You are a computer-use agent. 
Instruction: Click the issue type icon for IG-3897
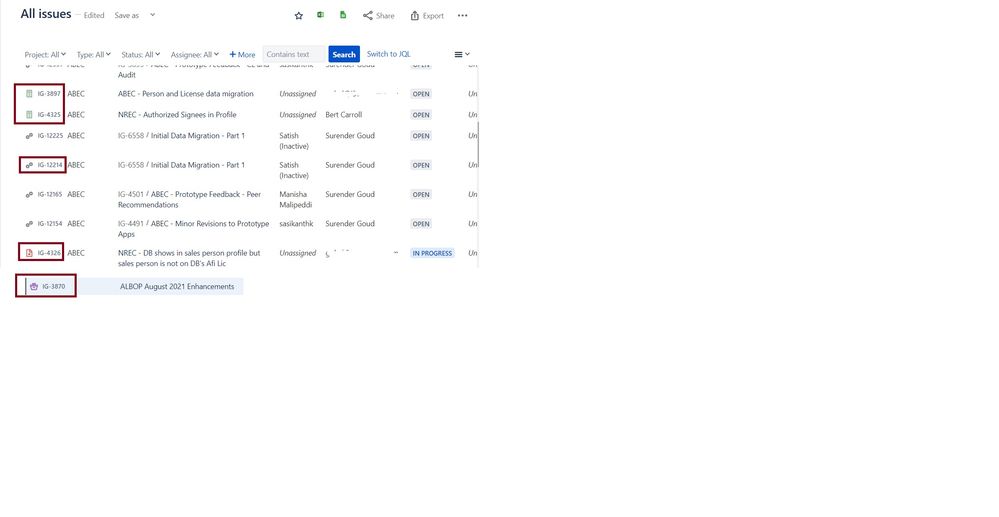(29, 94)
